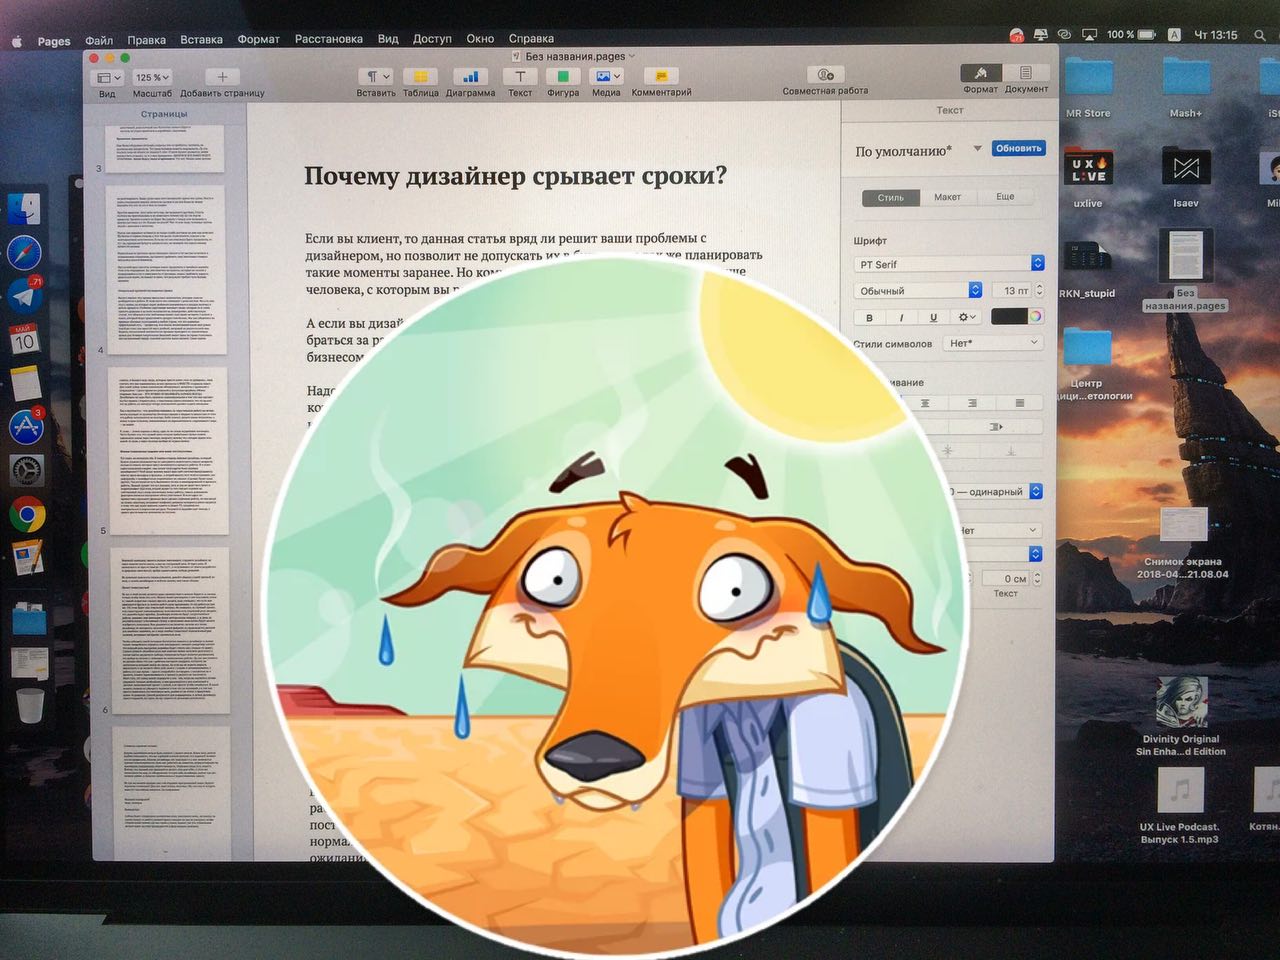Open the Вид view options button in toolbar

[x=107, y=77]
